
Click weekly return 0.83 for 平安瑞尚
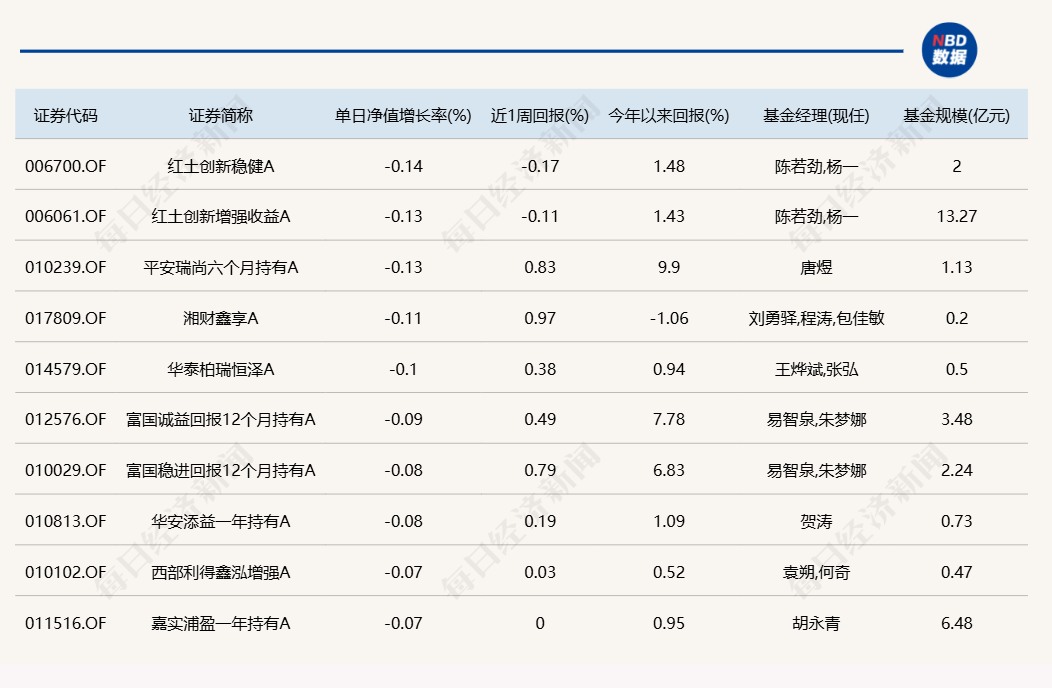pyautogui.click(x=540, y=267)
